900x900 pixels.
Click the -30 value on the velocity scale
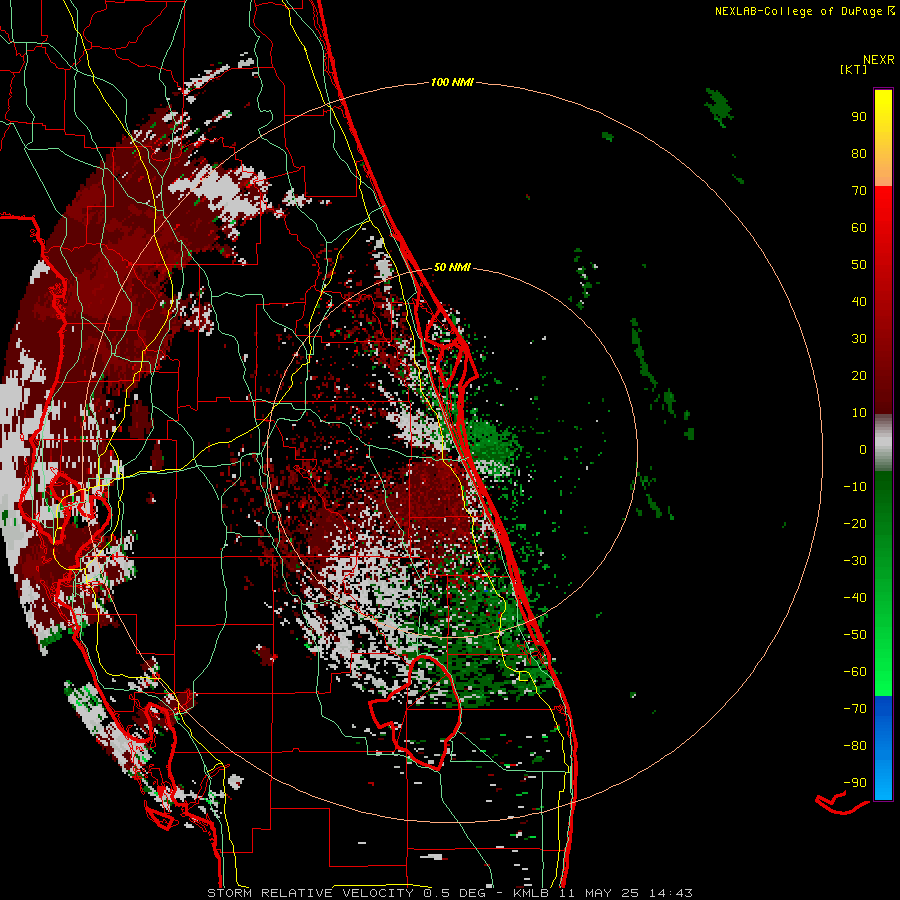click(855, 561)
